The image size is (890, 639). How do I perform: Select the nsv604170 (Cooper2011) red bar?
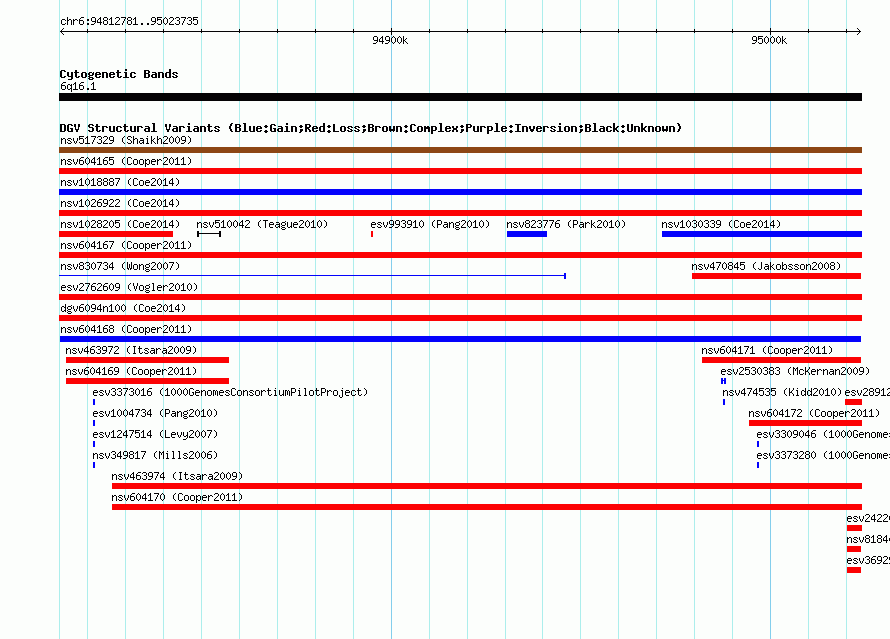pyautogui.click(x=487, y=507)
